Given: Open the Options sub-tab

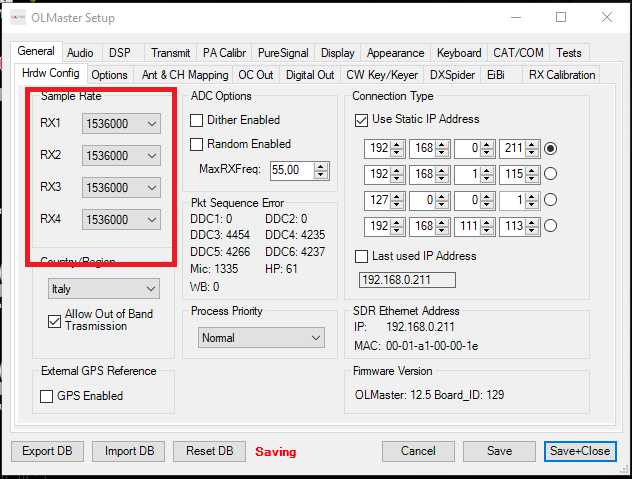Looking at the screenshot, I should pyautogui.click(x=109, y=75).
